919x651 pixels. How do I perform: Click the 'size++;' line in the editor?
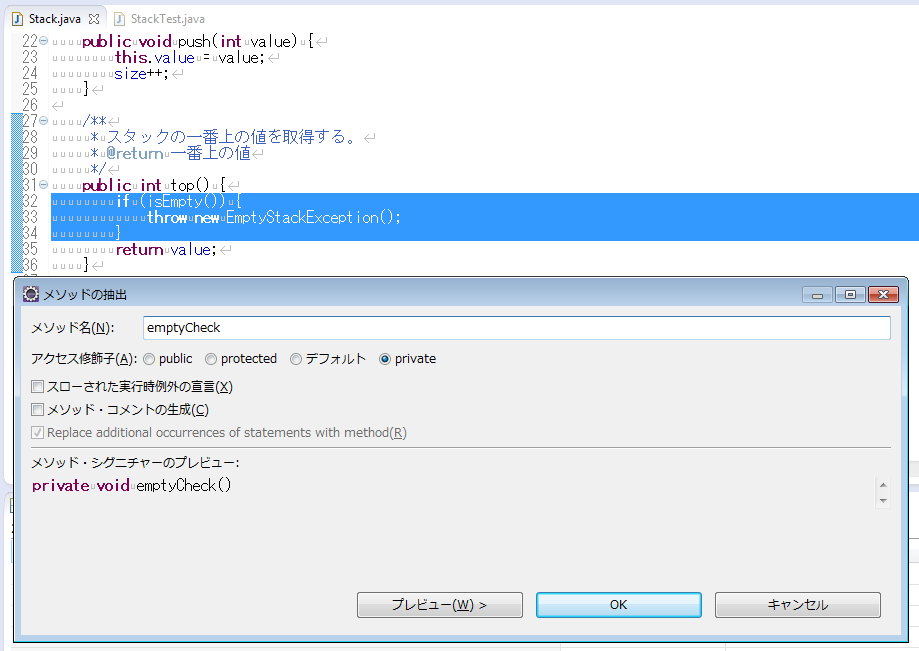coord(141,73)
